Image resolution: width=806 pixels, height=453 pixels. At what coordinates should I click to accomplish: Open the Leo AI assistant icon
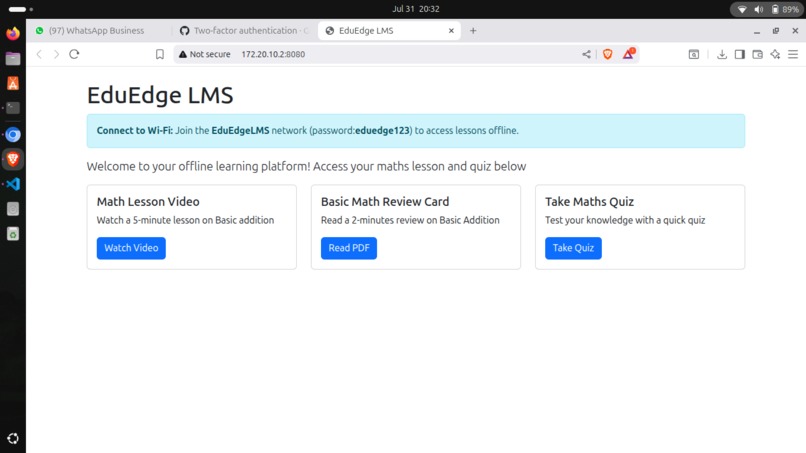775,54
